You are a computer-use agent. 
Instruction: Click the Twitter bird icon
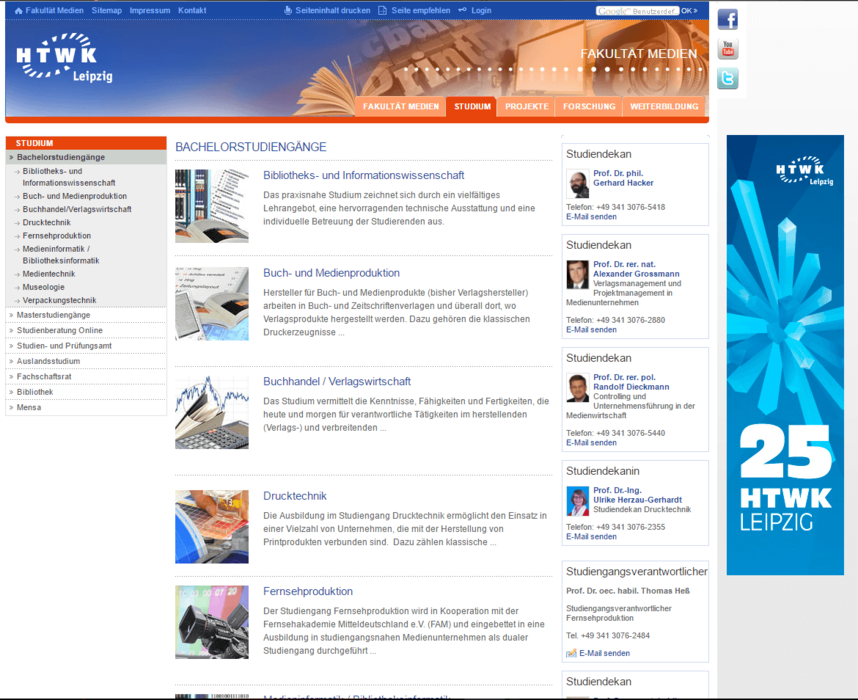click(727, 79)
